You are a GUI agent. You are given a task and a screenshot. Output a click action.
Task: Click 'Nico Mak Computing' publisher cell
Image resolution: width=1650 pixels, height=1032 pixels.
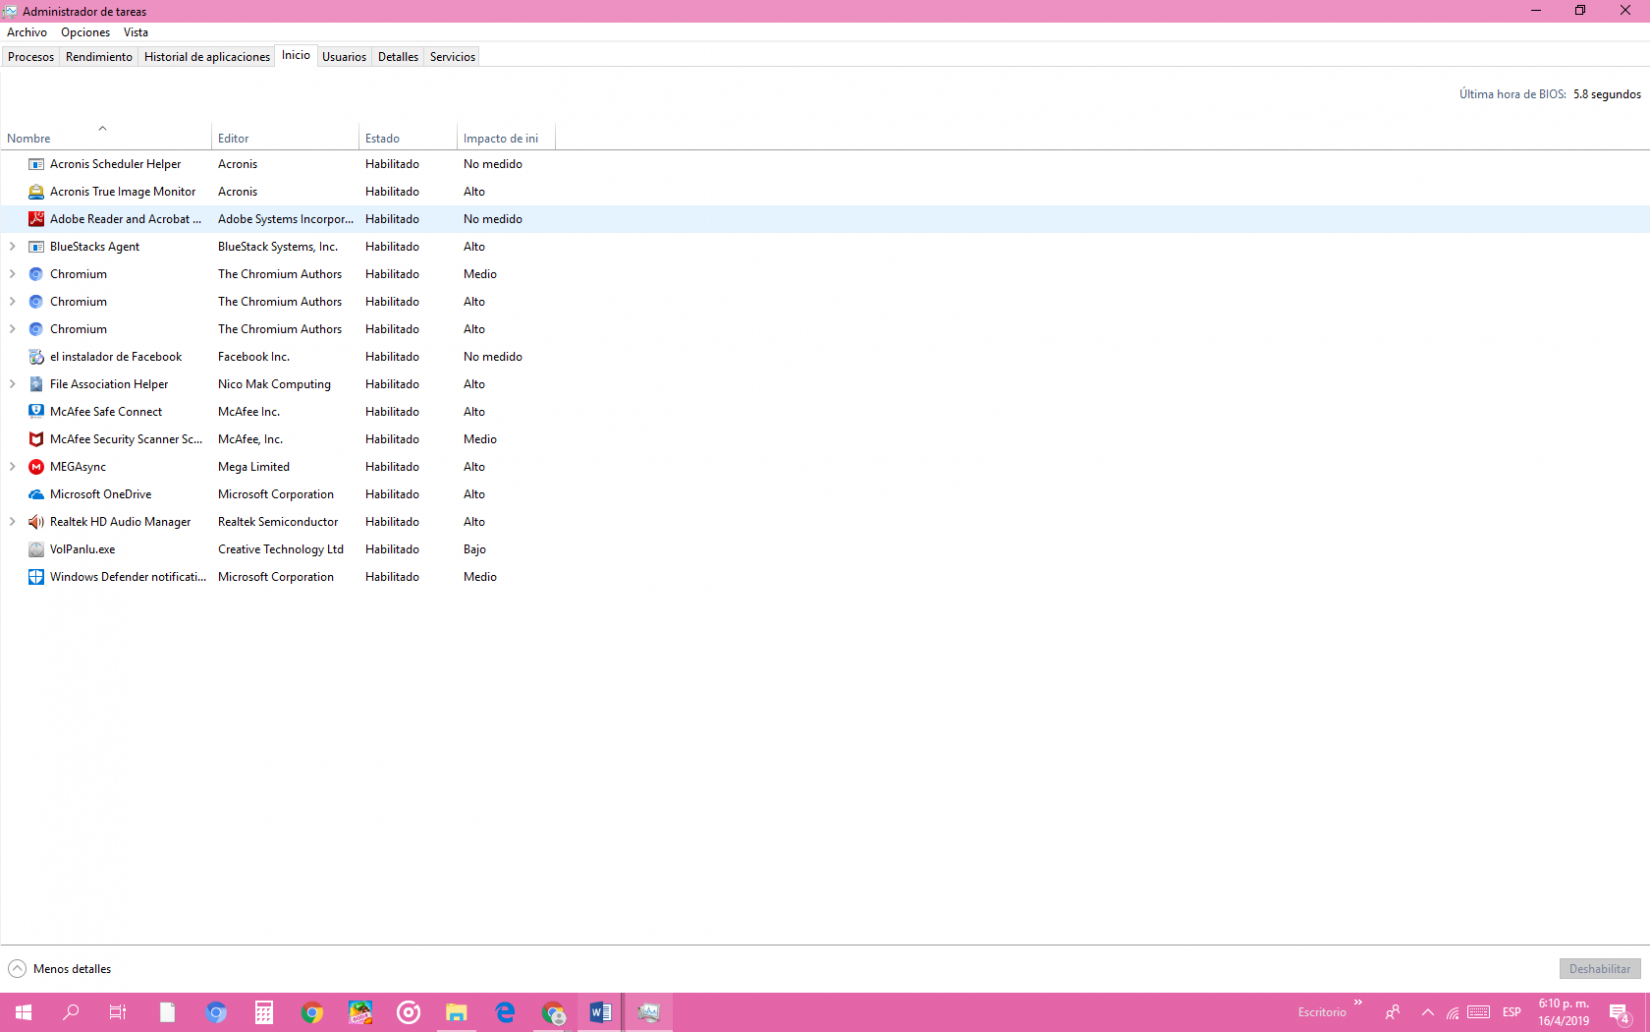coord(274,384)
